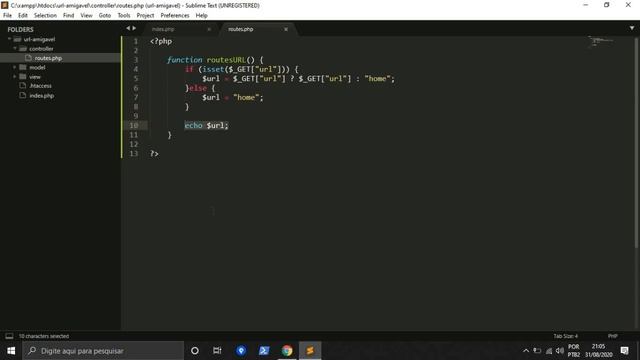This screenshot has width=640, height=360.
Task: Click the FOLDERS sidebar heading
Action: tap(20, 29)
